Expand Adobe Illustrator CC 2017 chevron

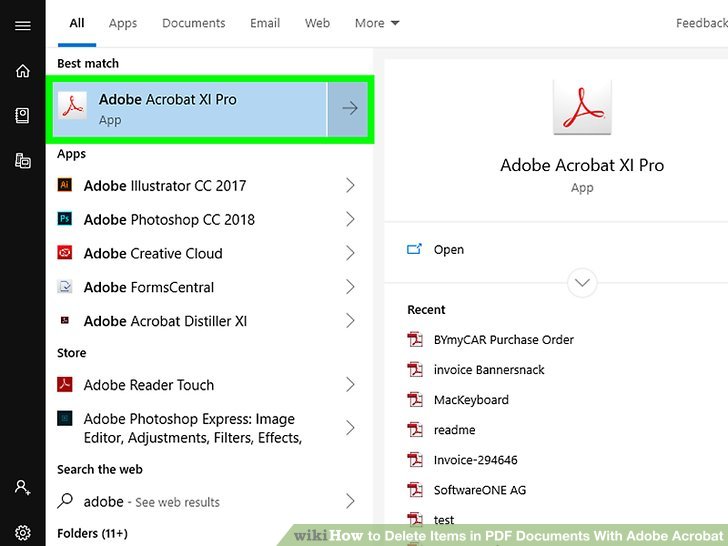(351, 185)
